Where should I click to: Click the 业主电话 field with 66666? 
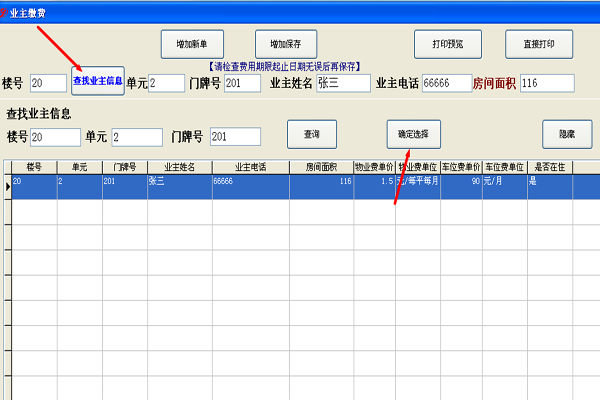click(447, 83)
